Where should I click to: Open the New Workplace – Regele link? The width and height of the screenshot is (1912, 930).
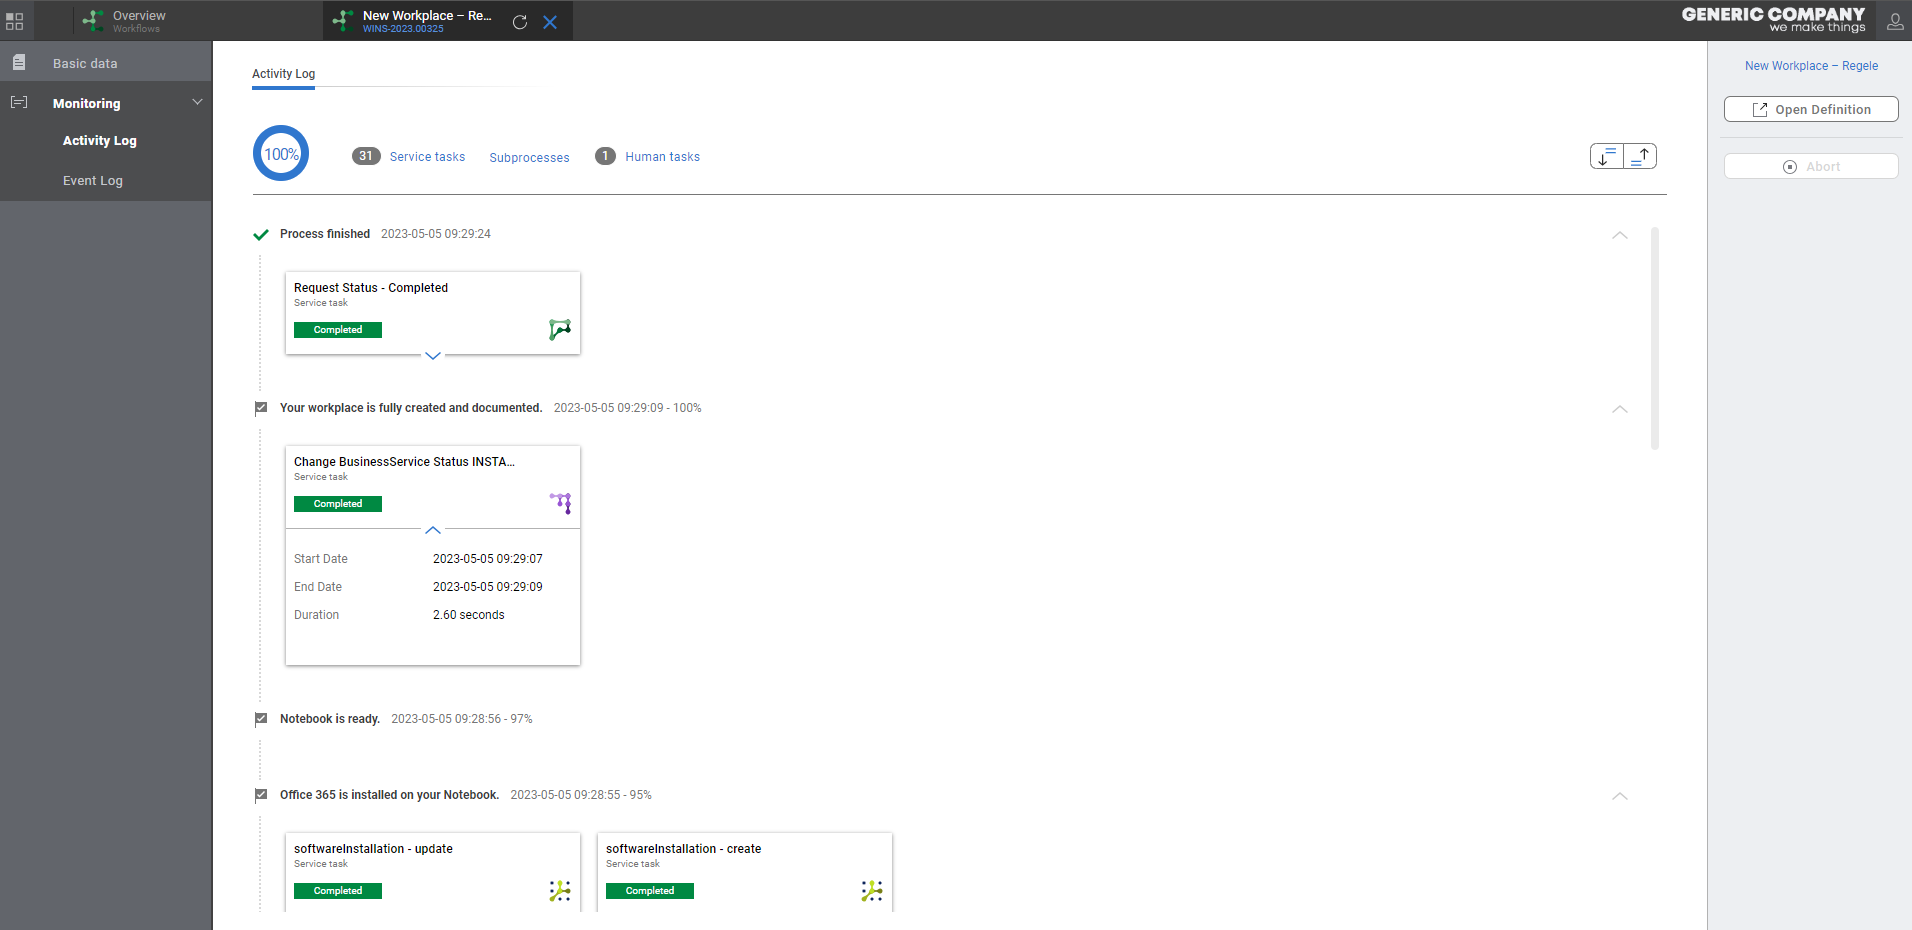[1811, 66]
